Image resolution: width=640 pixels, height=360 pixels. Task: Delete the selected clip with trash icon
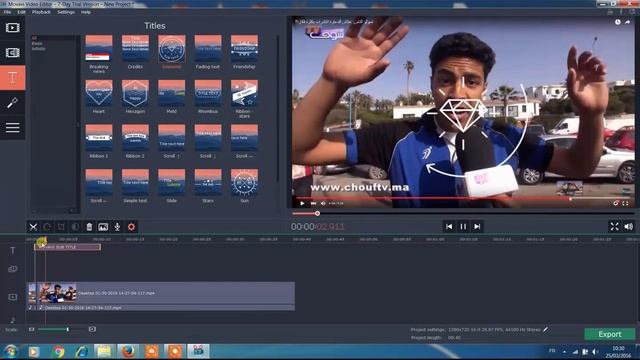click(89, 227)
